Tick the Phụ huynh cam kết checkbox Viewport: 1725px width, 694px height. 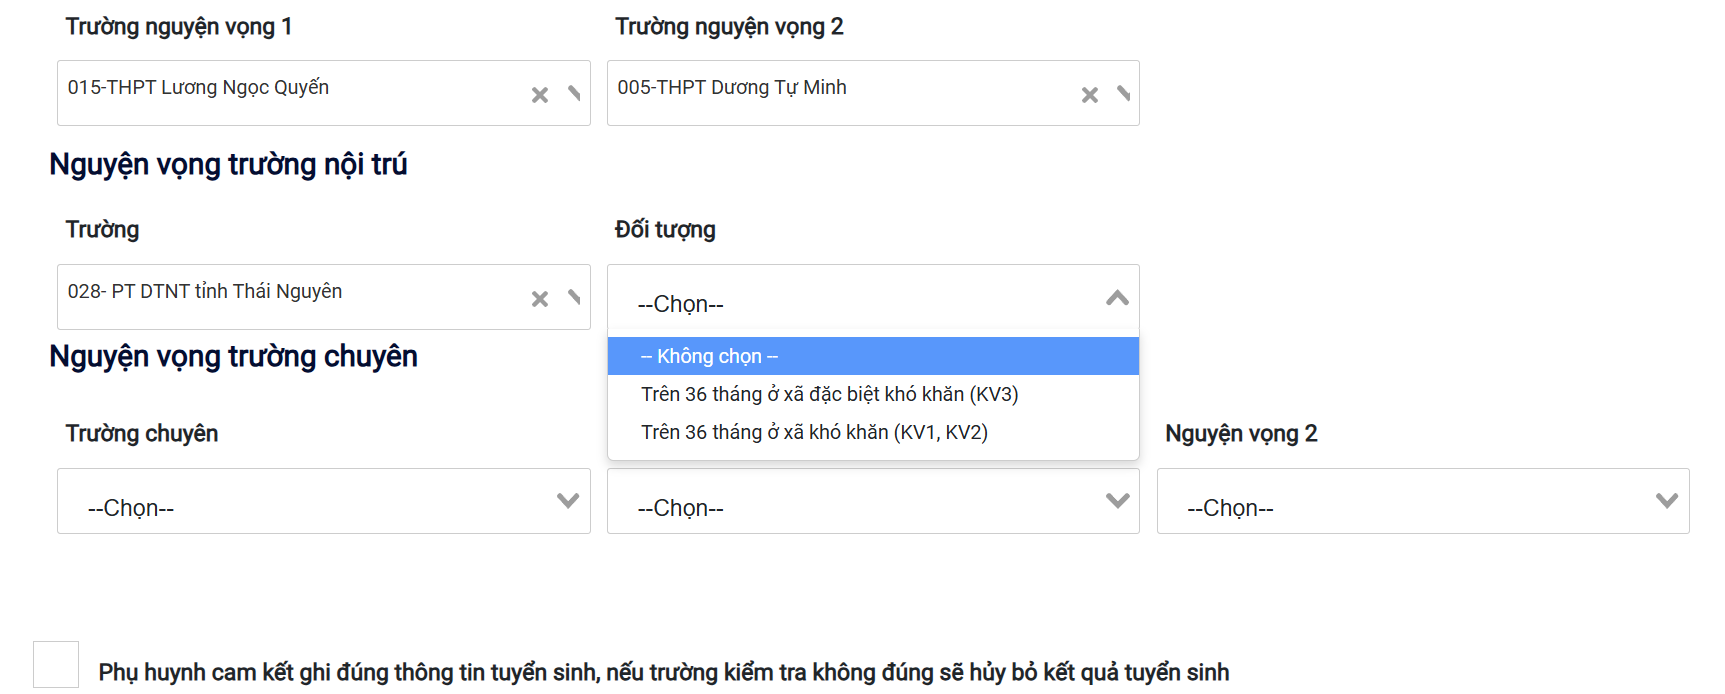click(x=56, y=665)
